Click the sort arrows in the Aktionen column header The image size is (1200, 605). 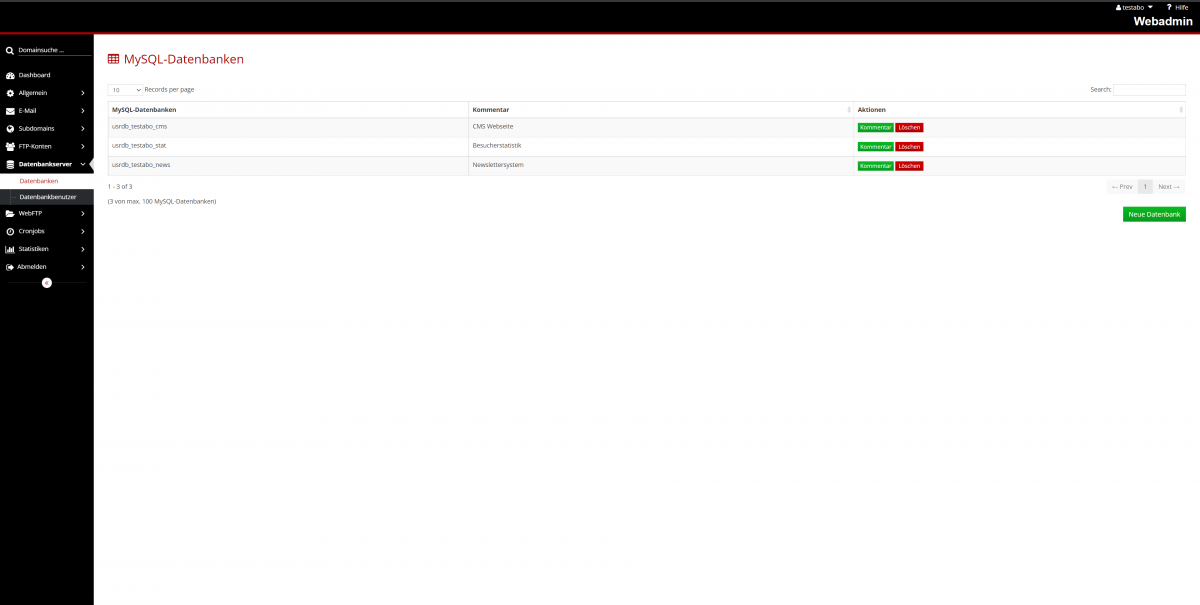coord(1181,110)
